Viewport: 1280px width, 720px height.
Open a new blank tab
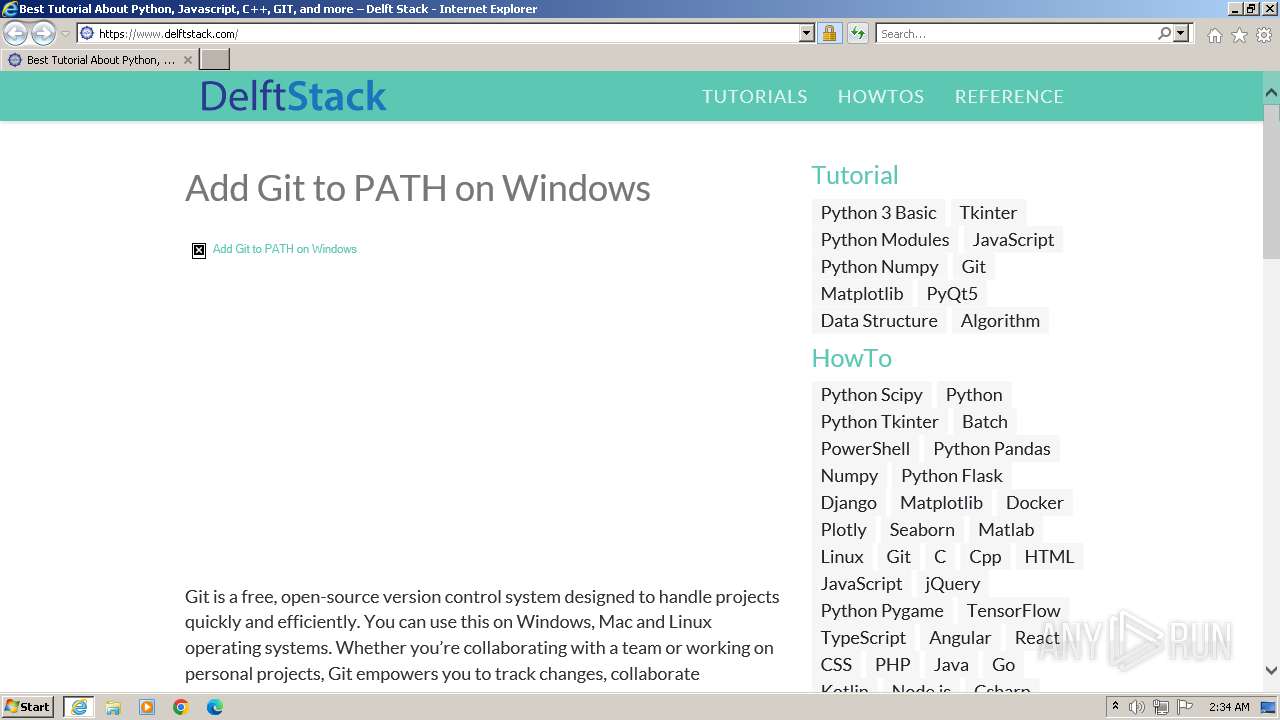pyautogui.click(x=215, y=60)
